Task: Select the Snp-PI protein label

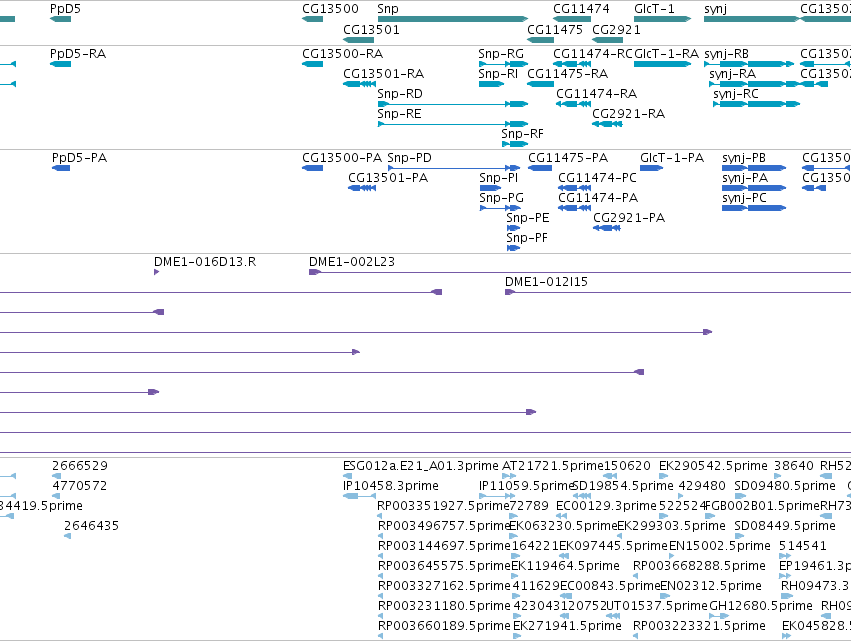Action: point(499,178)
